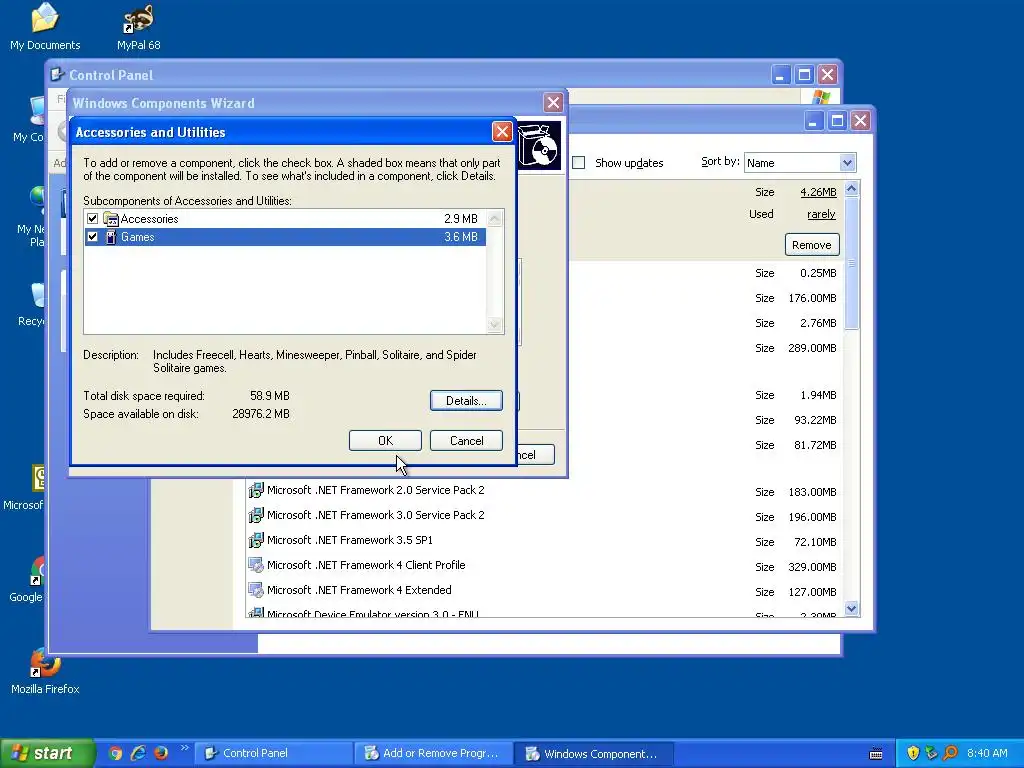Open the Start menu
The width and height of the screenshot is (1024, 768).
[x=46, y=753]
